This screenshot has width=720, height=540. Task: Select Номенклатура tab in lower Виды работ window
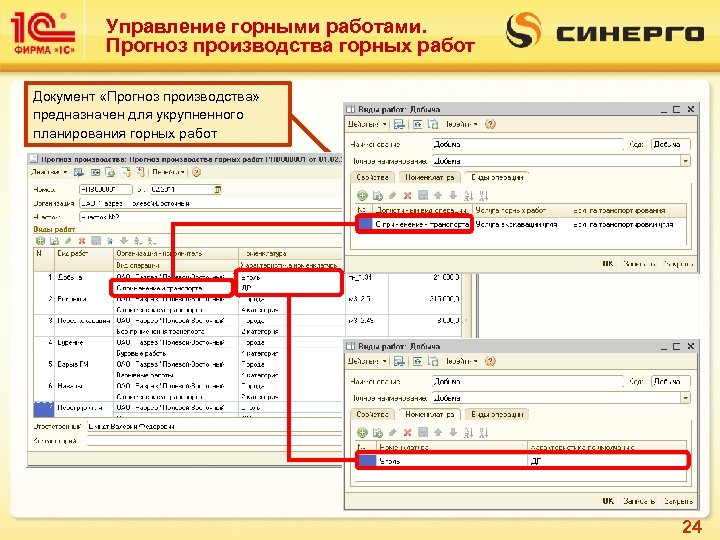tap(430, 414)
